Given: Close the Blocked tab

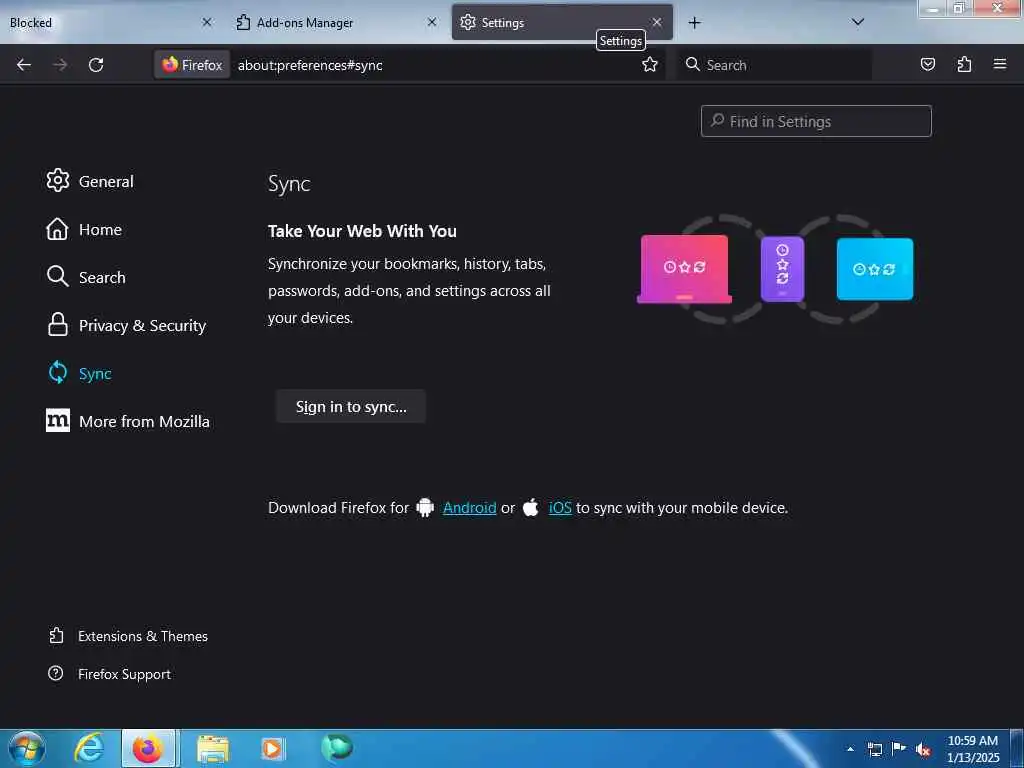Looking at the screenshot, I should tap(206, 22).
